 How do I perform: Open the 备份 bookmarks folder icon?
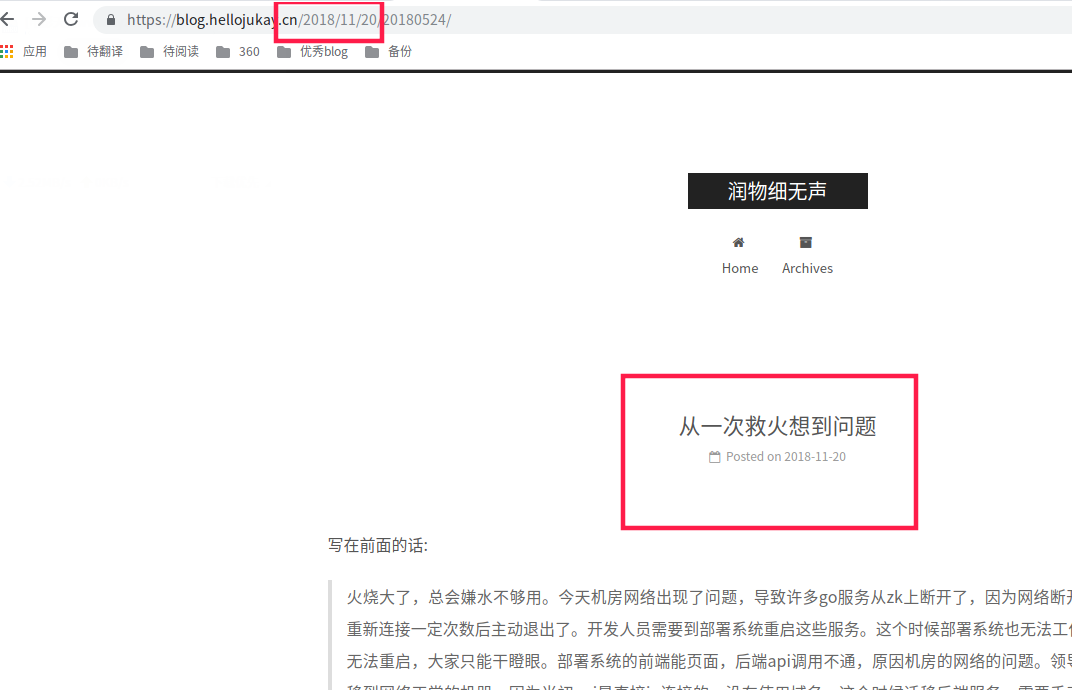370,51
